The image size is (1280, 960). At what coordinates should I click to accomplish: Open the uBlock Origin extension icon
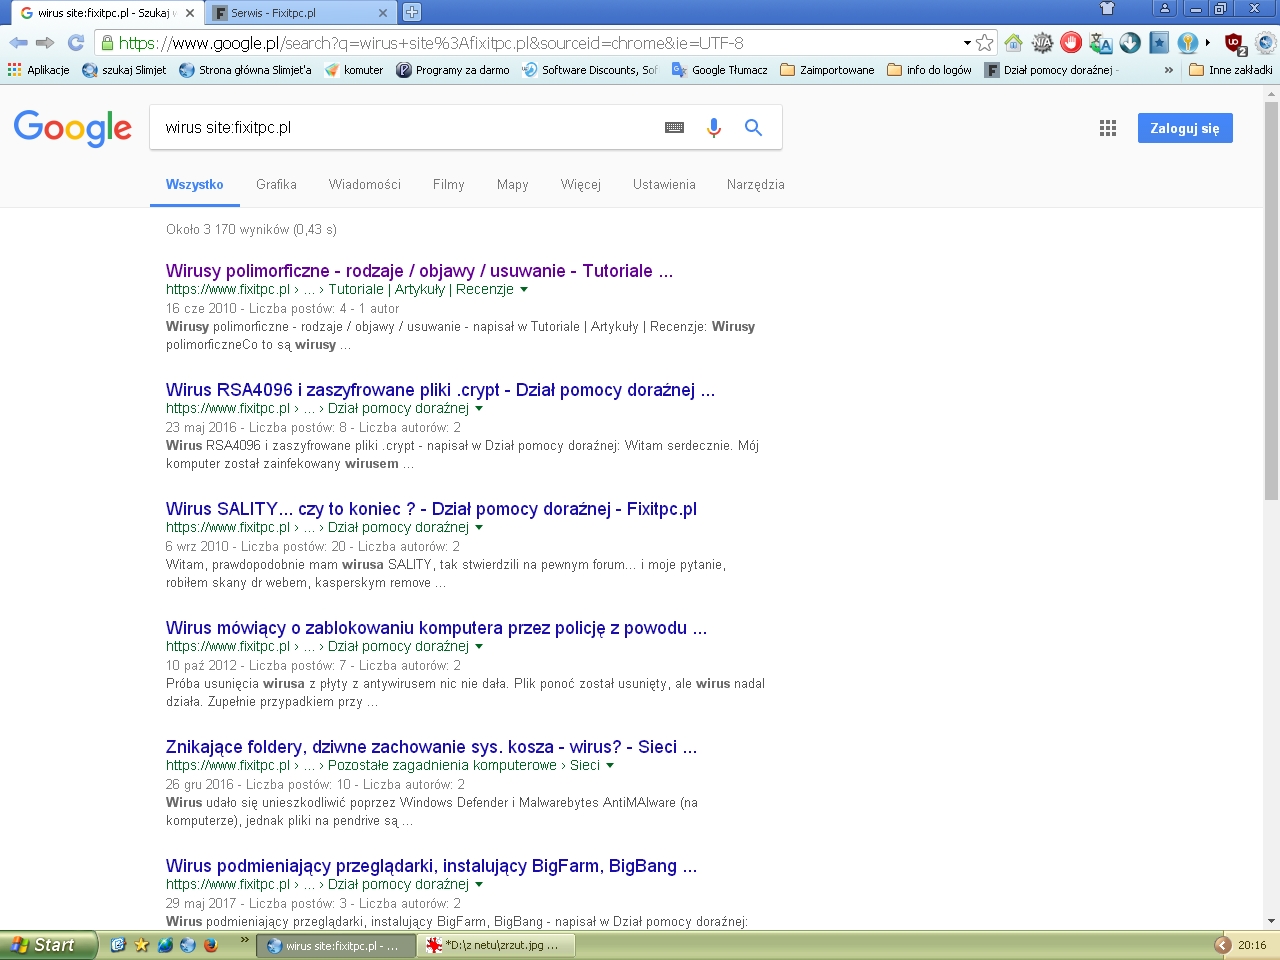pyautogui.click(x=1236, y=44)
